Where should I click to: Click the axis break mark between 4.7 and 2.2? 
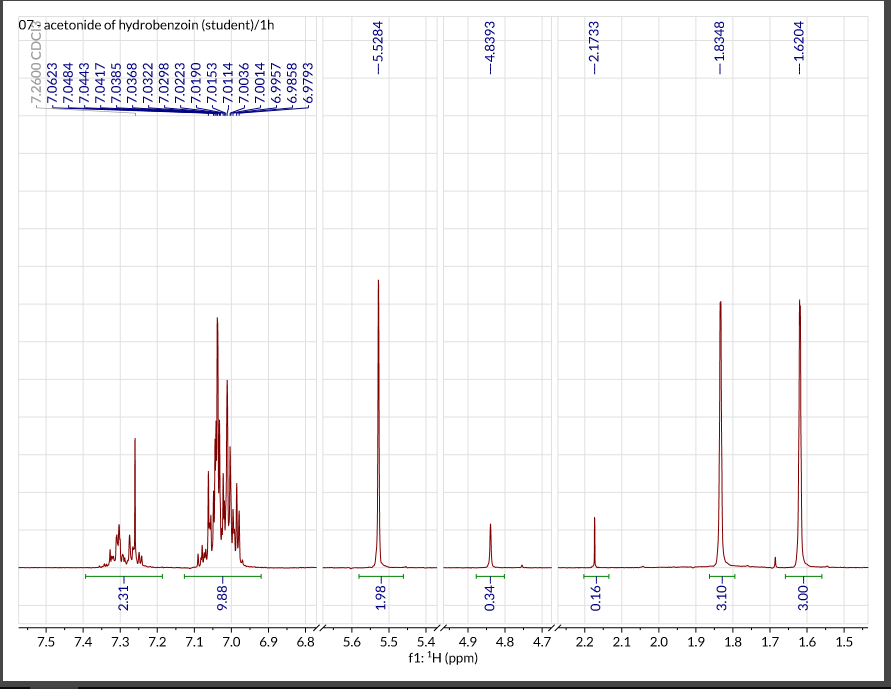[x=555, y=628]
